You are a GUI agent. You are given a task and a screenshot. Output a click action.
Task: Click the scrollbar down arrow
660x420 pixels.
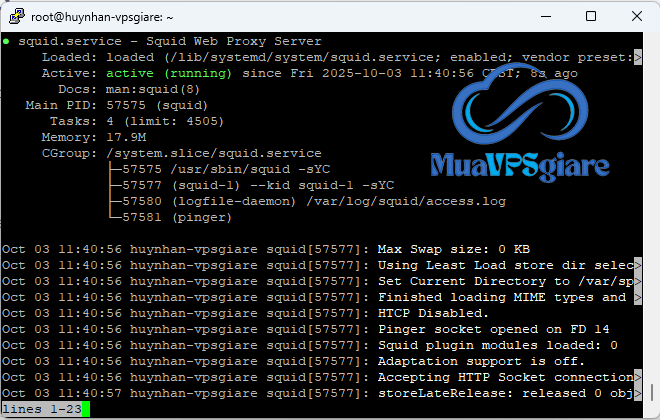651,411
